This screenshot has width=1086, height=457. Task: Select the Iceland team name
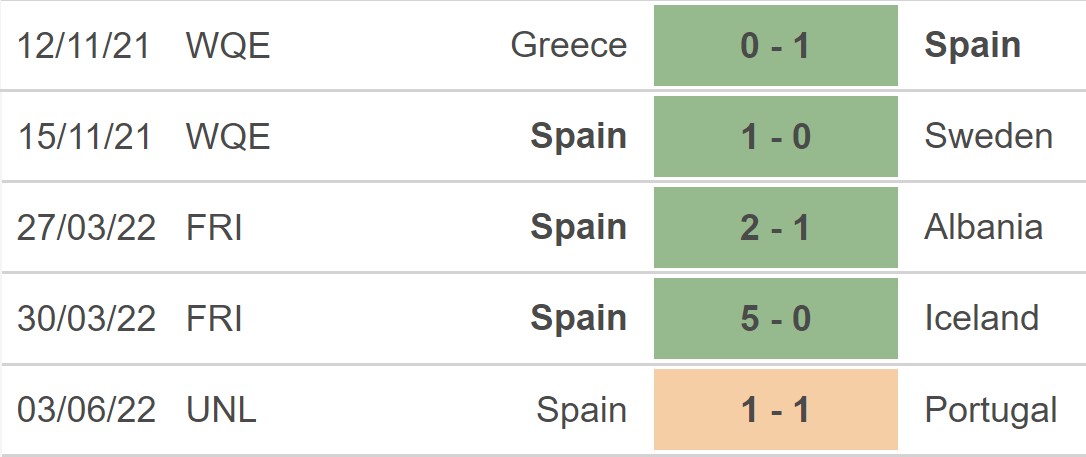(x=981, y=318)
